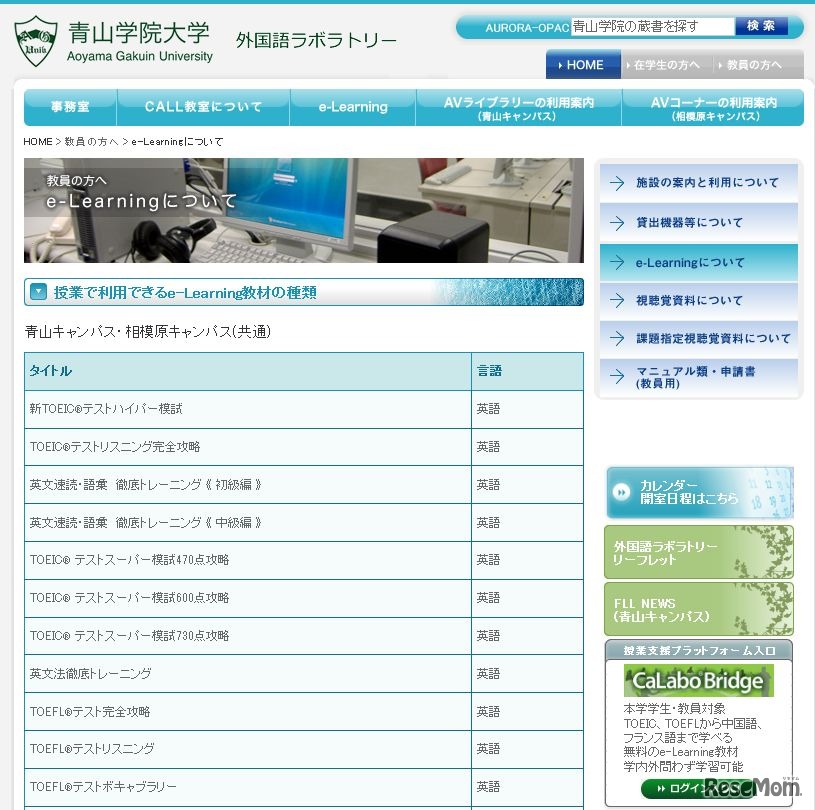This screenshot has height=810, width=815.
Task: Click the CaLabo Bridge logo image
Action: tap(698, 681)
